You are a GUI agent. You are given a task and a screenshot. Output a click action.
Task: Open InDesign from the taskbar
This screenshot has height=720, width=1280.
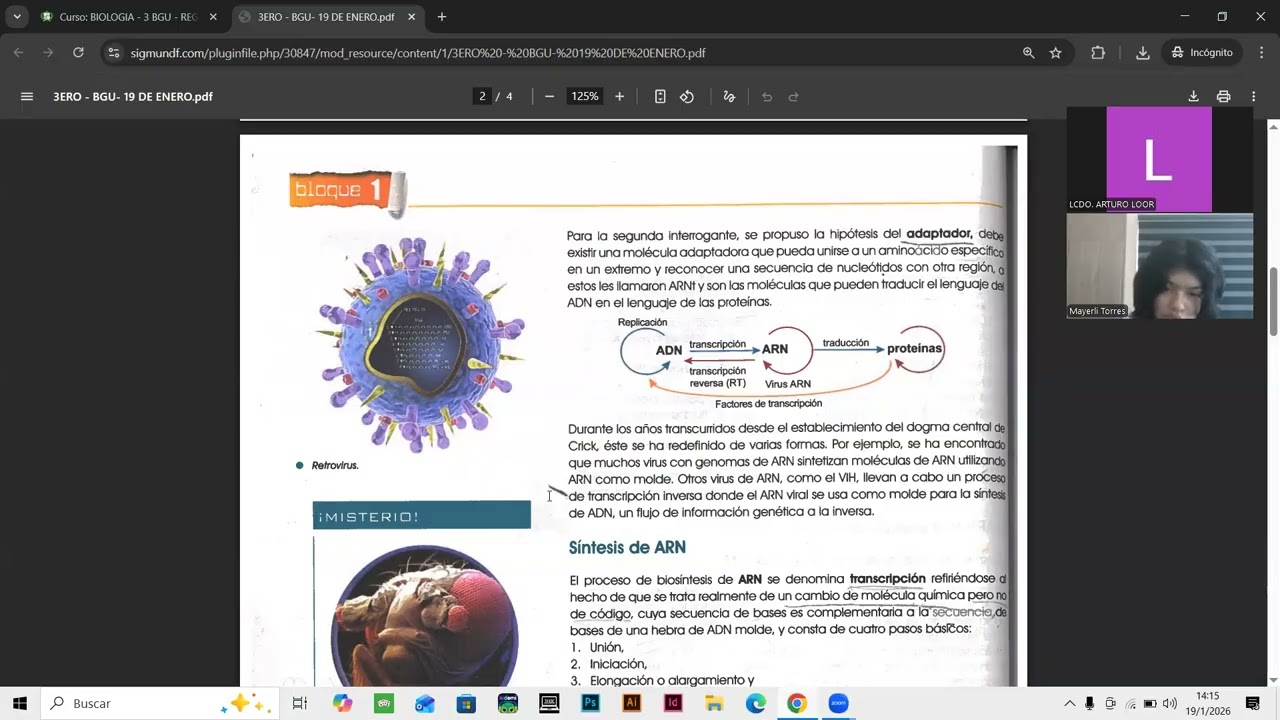(x=673, y=703)
